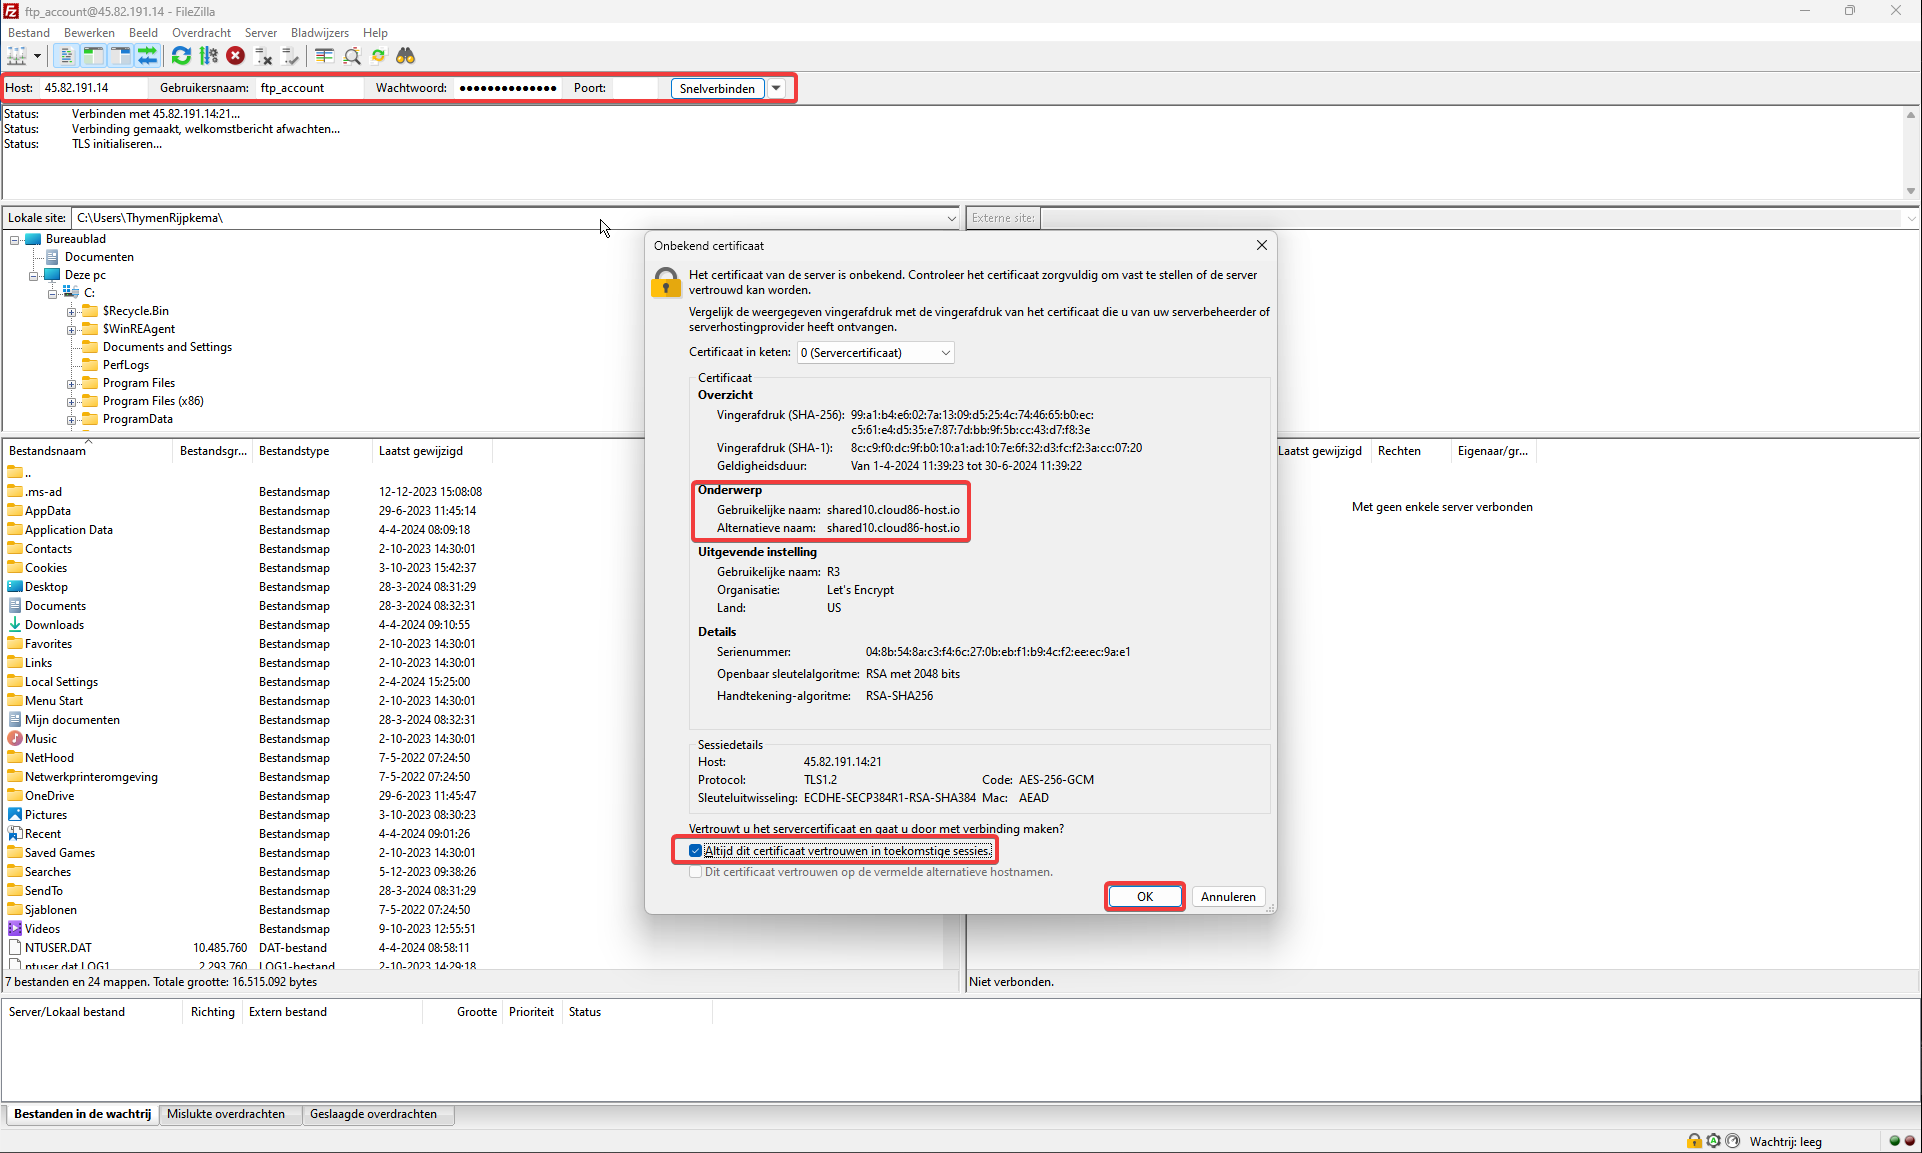Click the Downloads folder arrow icon
Screen dimensions: 1922x1153
(x=15, y=625)
